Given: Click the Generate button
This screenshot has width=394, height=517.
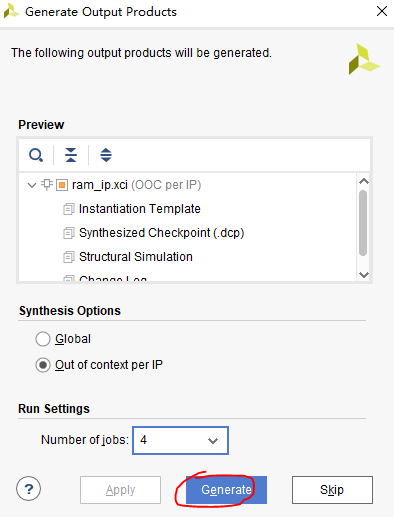Looking at the screenshot, I should click(226, 490).
